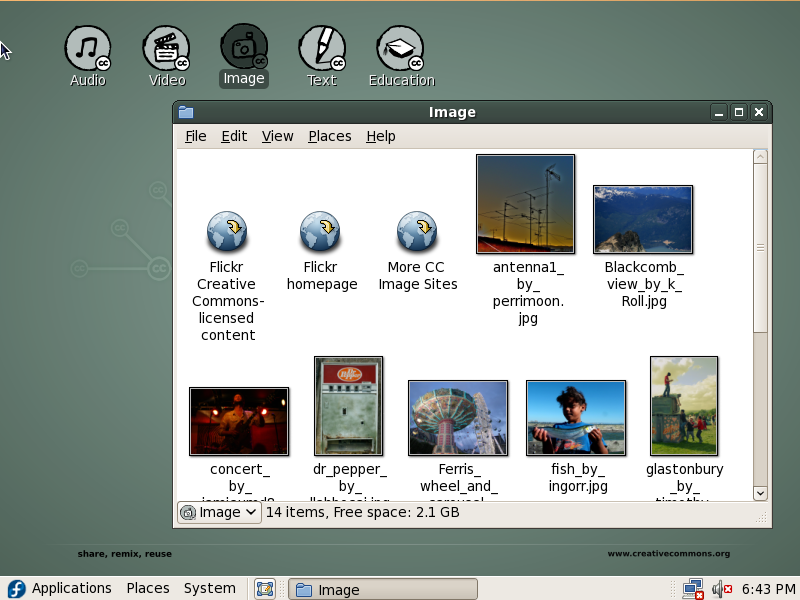
Task: Select the antenna1_by_perrimoon.jpg thumbnail
Action: [x=526, y=204]
